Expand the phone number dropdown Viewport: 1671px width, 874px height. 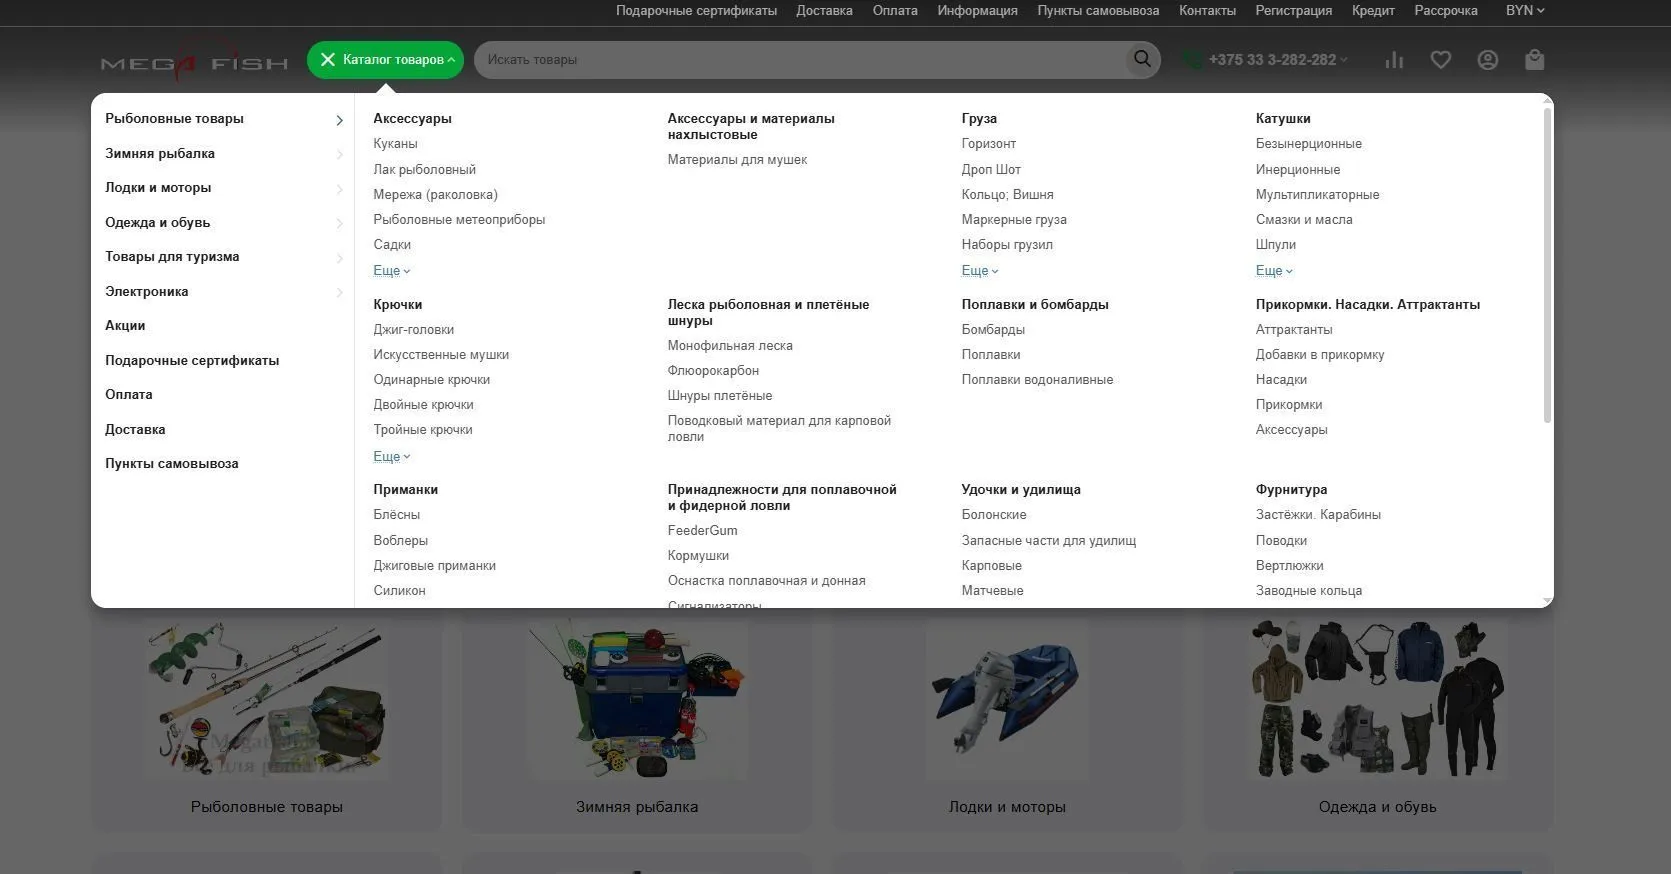click(1344, 60)
